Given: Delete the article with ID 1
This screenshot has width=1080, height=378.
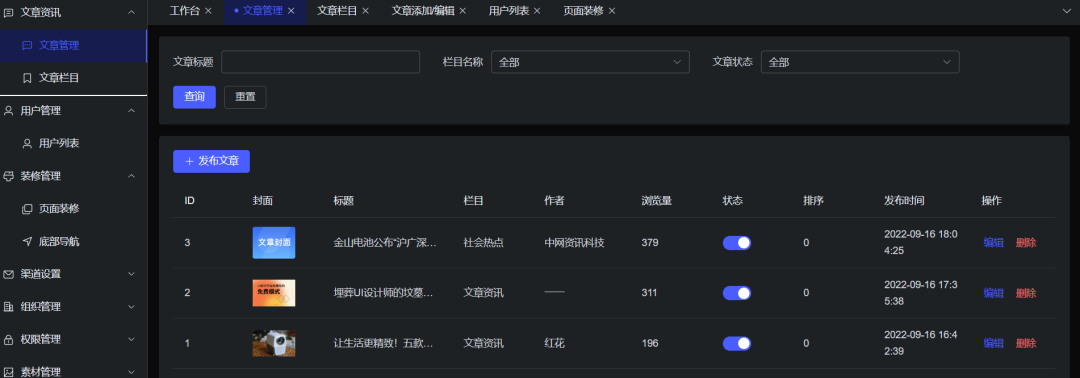Looking at the screenshot, I should tap(1026, 344).
